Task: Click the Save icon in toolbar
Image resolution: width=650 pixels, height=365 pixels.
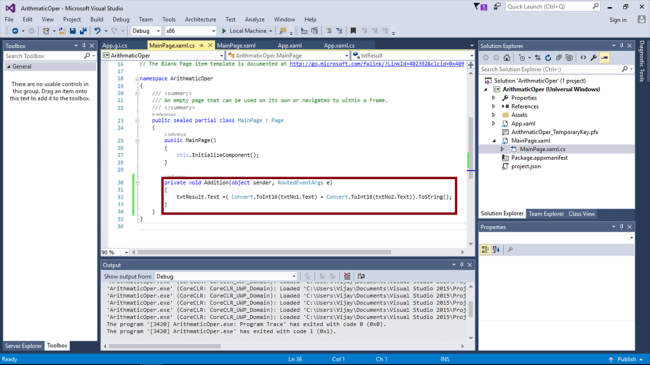Action: point(73,31)
